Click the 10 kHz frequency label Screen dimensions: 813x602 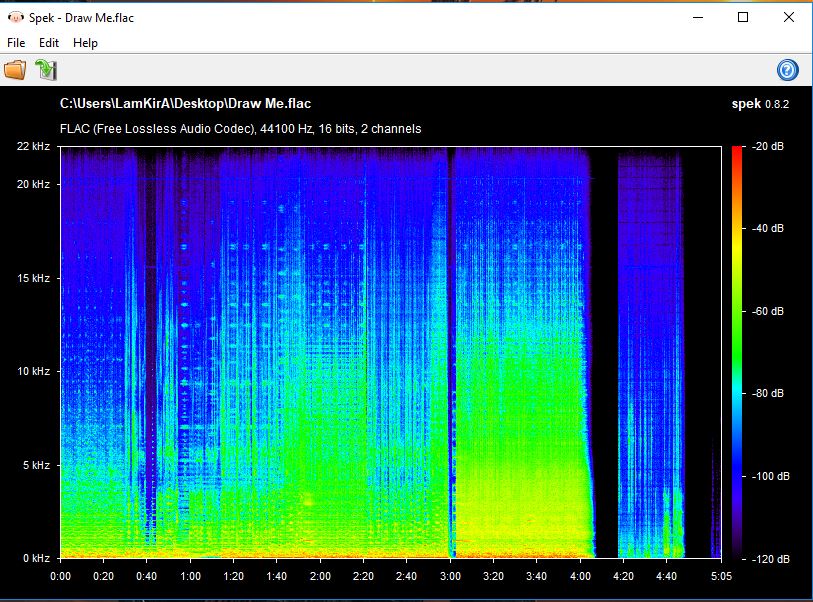[x=33, y=371]
